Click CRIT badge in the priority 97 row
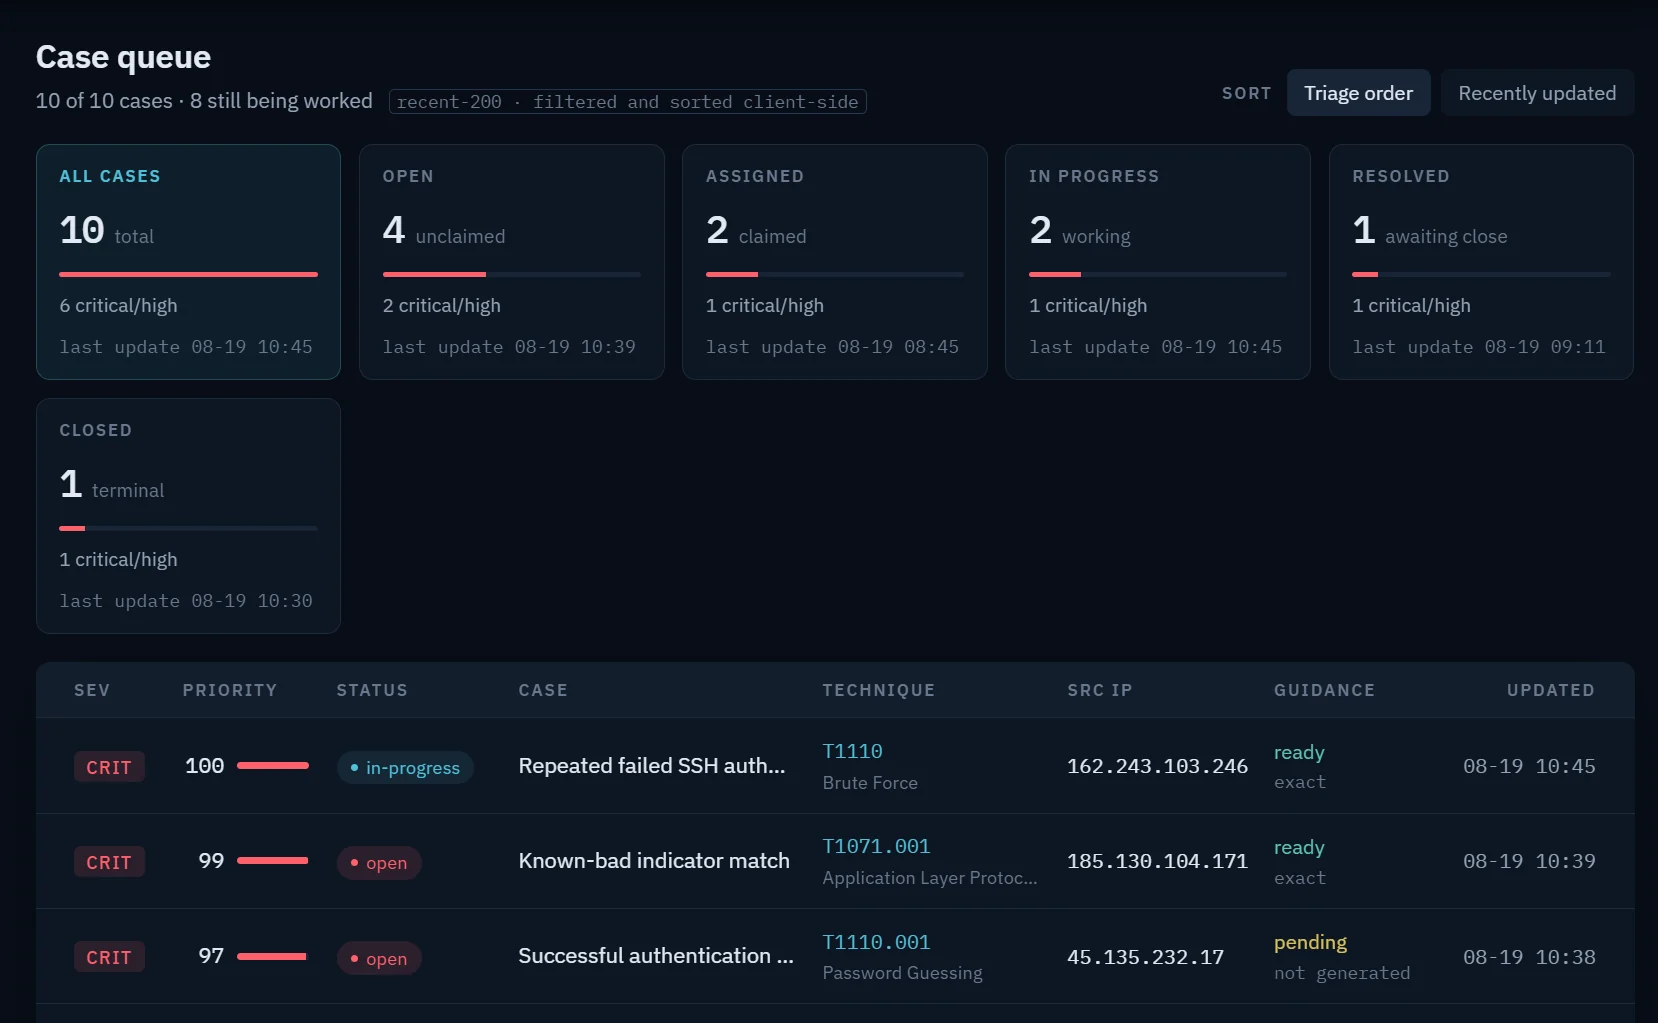Image resolution: width=1658 pixels, height=1023 pixels. [109, 957]
